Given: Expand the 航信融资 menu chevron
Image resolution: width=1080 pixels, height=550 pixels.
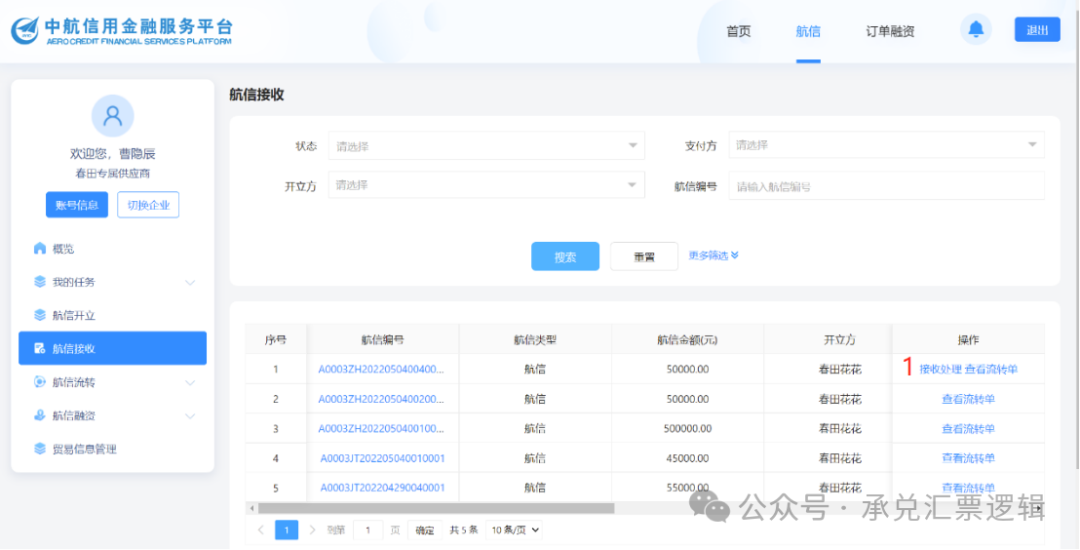Looking at the screenshot, I should click(x=190, y=416).
